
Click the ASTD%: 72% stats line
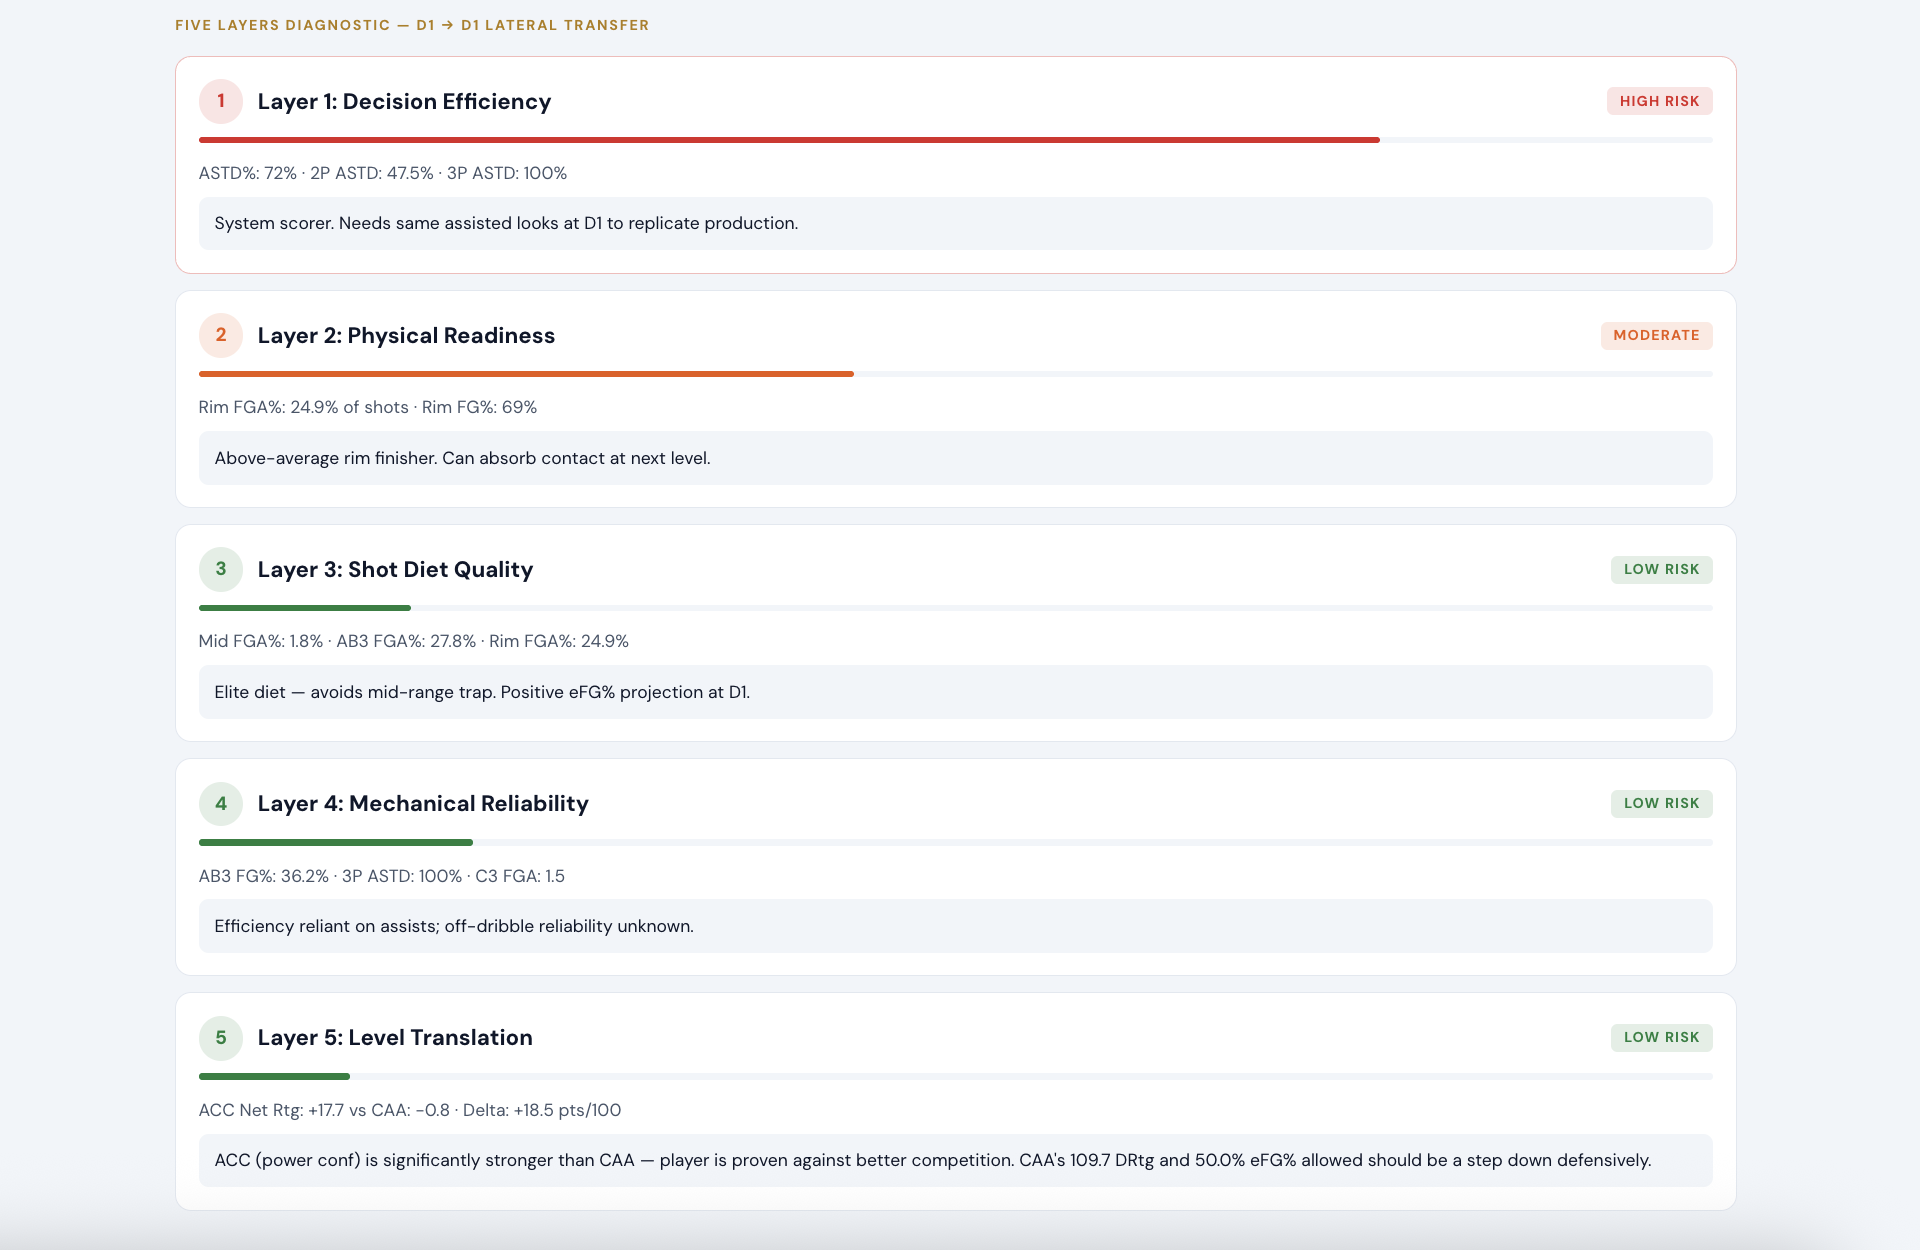click(383, 173)
